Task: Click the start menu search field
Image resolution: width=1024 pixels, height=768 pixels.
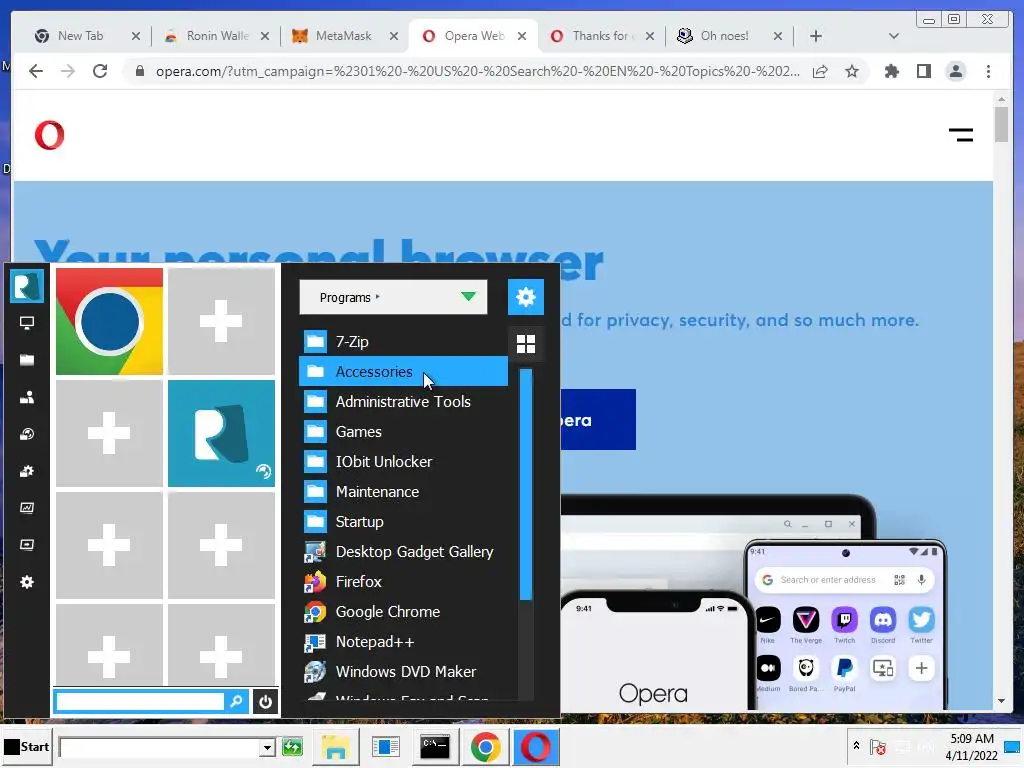Action: tap(140, 701)
